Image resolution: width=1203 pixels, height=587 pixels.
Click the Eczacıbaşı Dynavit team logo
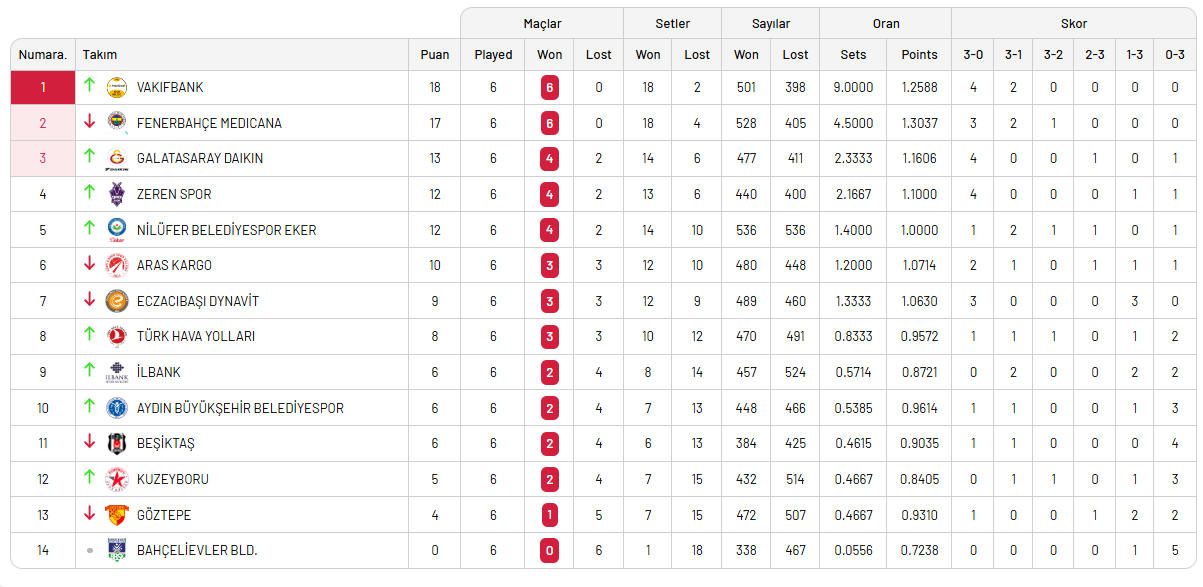point(117,301)
